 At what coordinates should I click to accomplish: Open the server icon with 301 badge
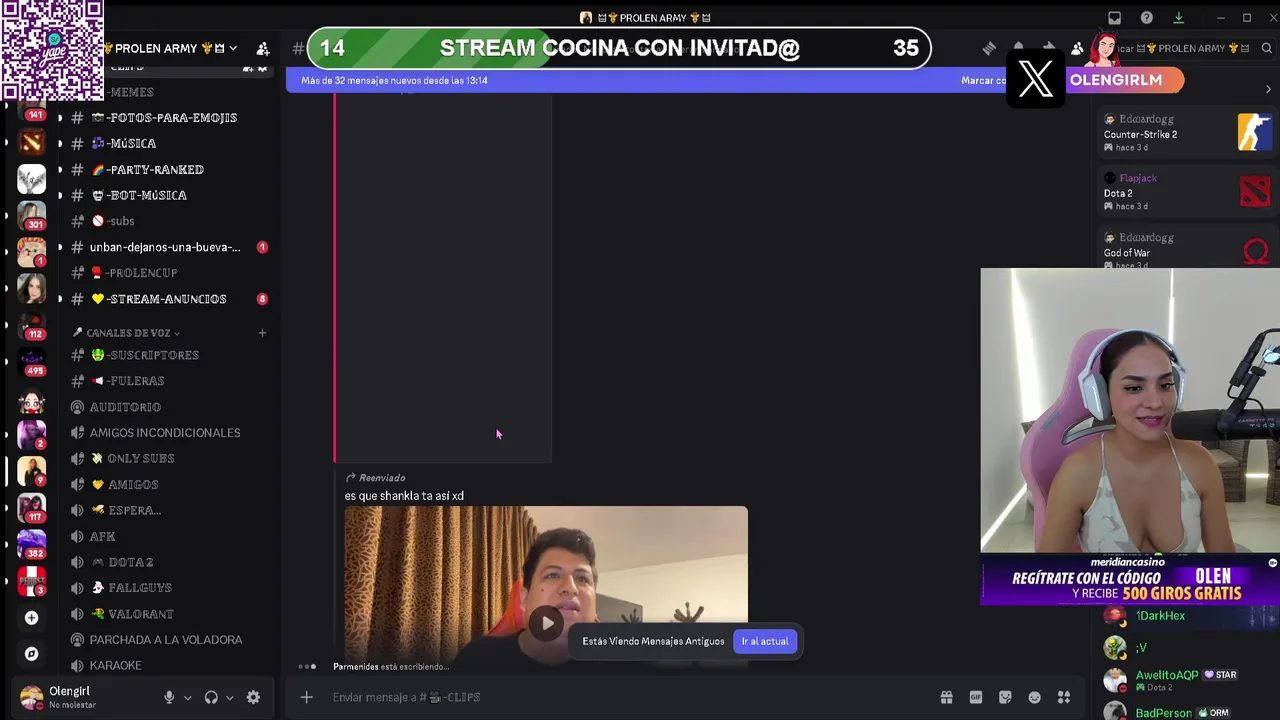pos(31,214)
